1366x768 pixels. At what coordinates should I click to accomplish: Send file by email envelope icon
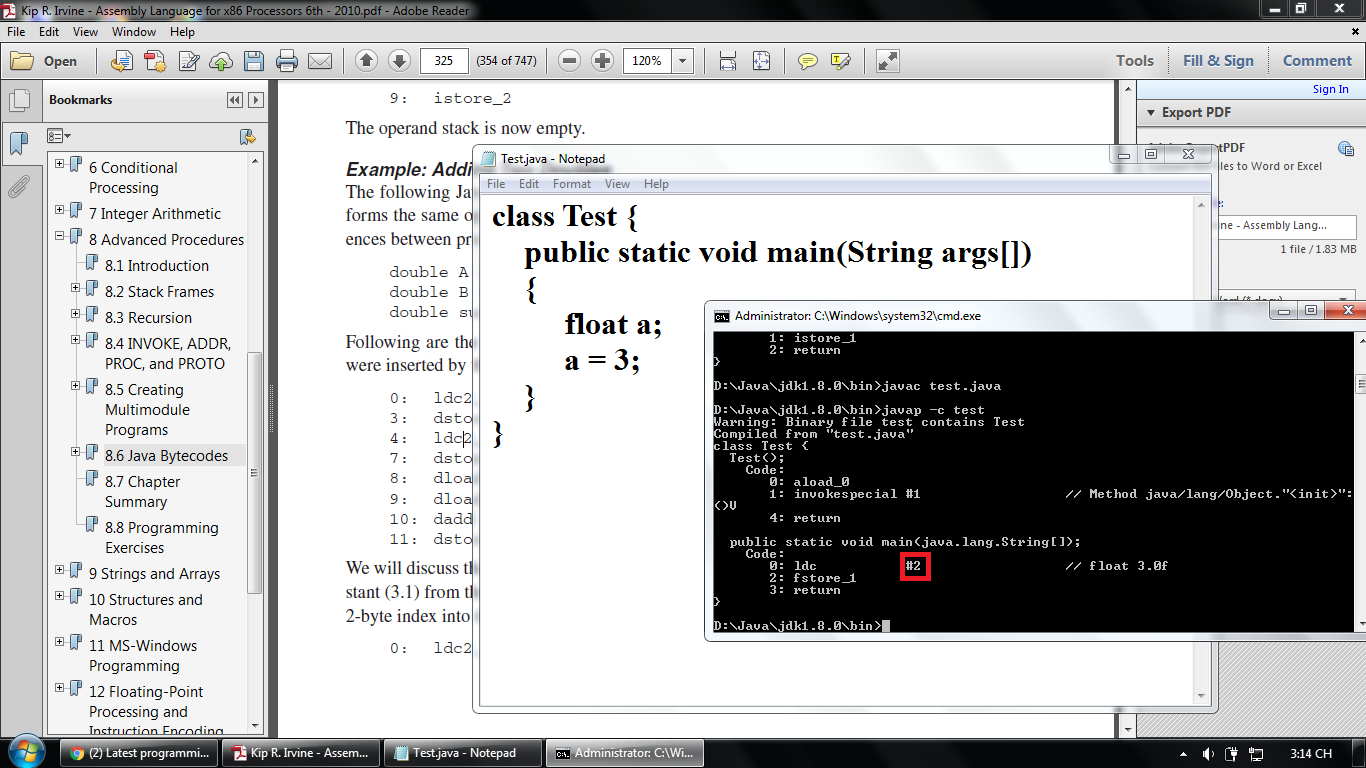[x=320, y=61]
